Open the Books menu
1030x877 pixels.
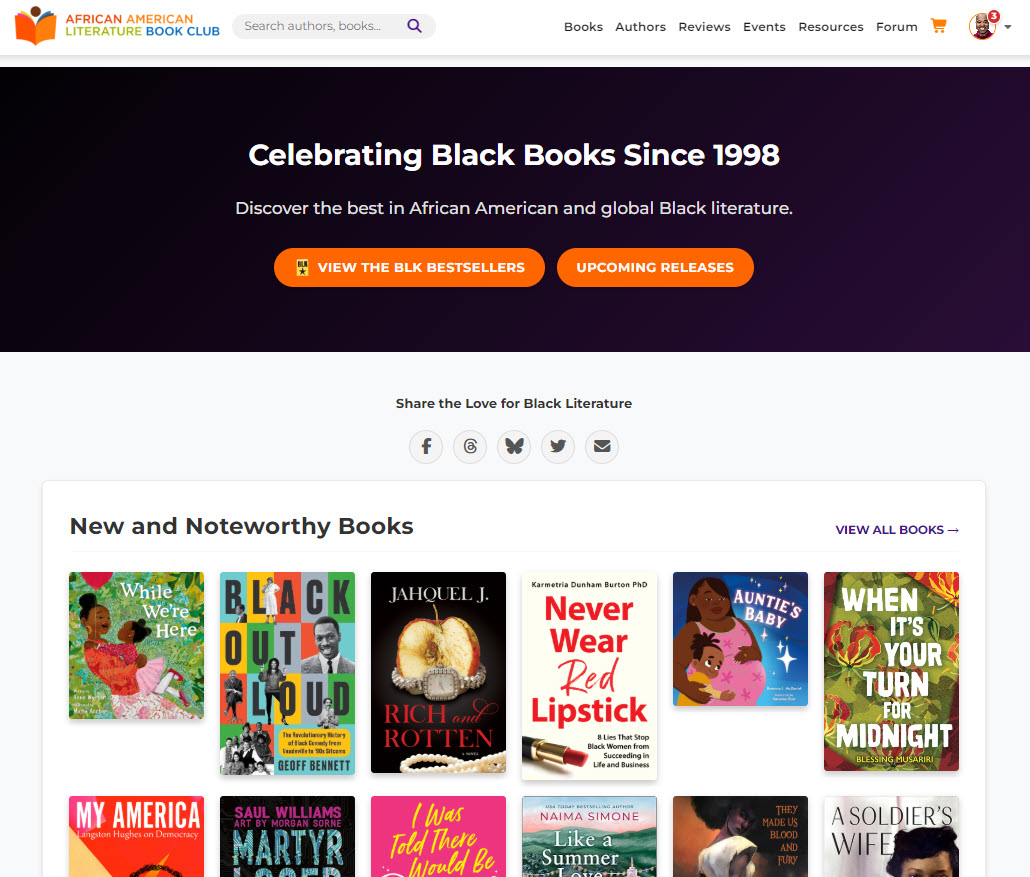tap(583, 27)
